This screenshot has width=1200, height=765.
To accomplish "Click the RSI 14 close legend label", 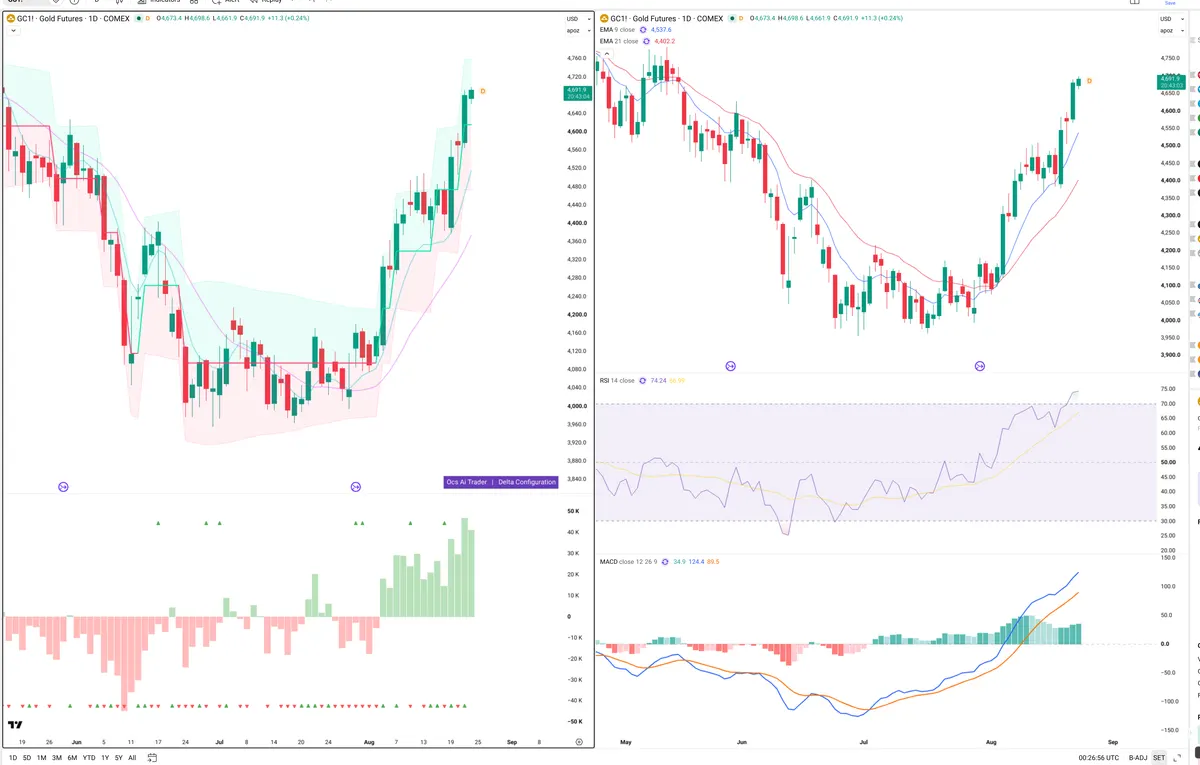I will pos(617,381).
